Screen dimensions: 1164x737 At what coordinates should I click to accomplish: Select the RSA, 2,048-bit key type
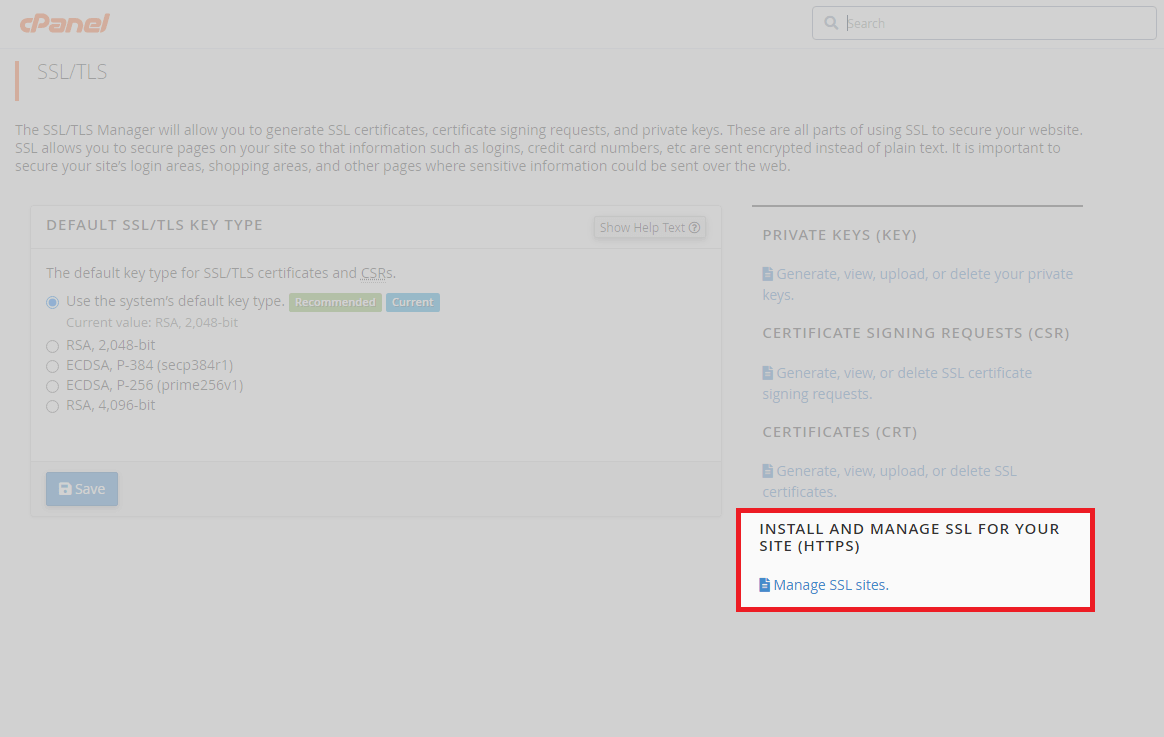point(52,345)
